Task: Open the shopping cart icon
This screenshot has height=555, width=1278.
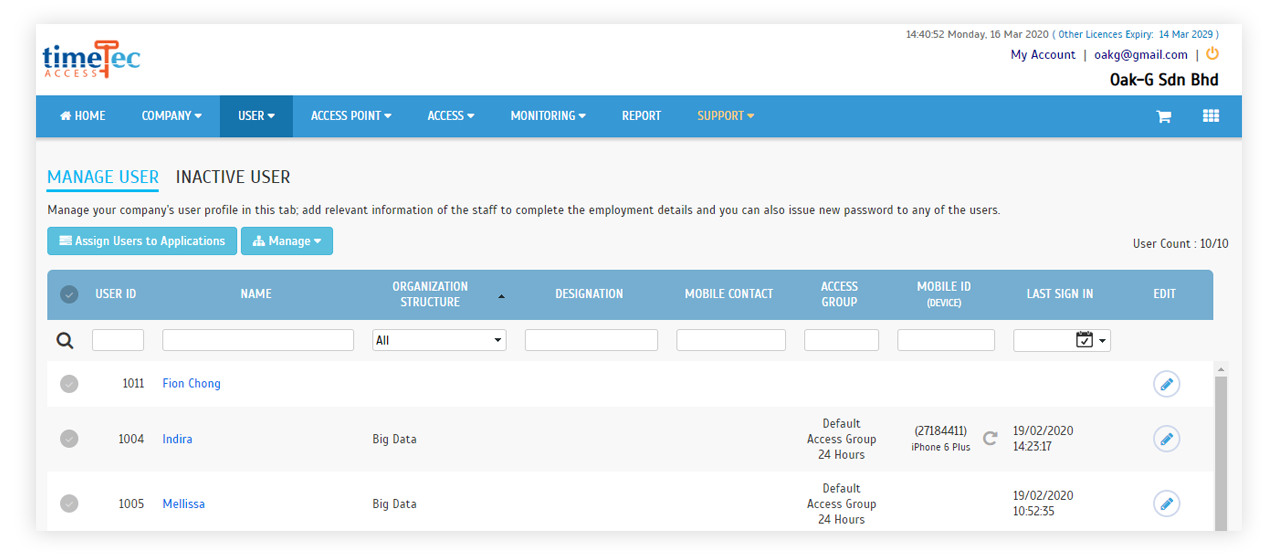Action: pos(1164,116)
